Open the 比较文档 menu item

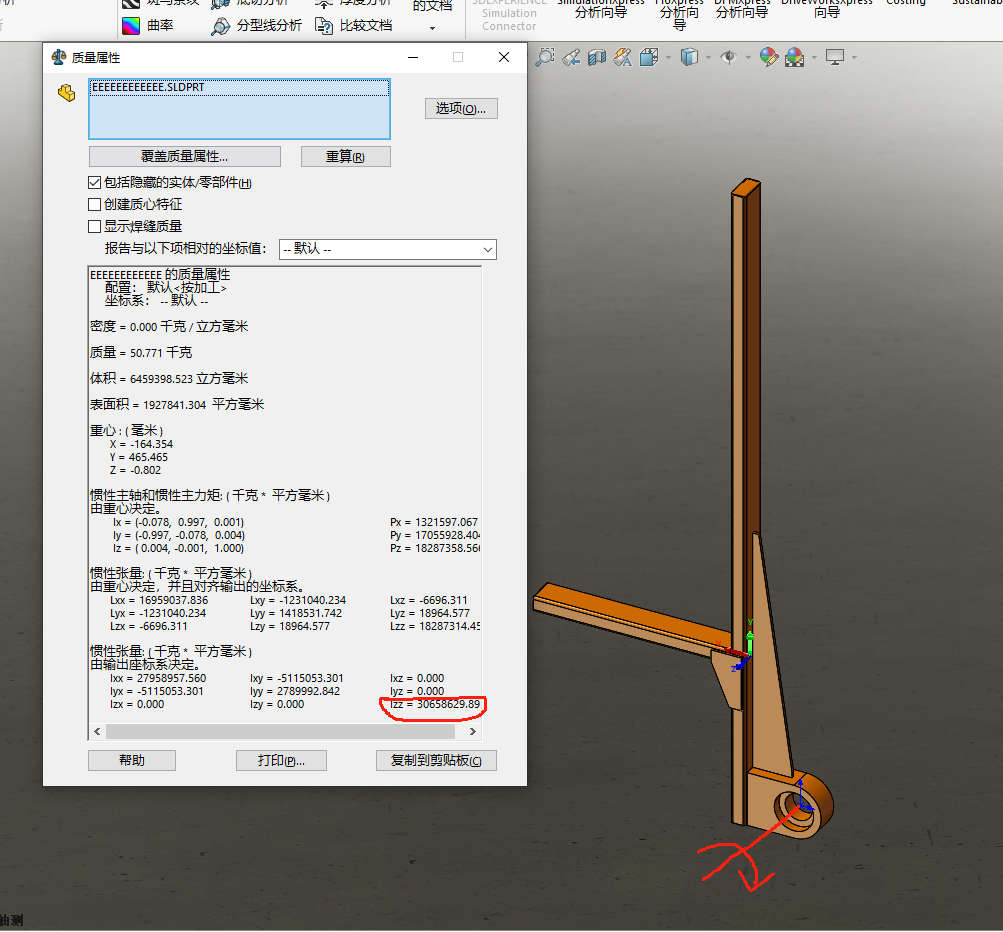[x=354, y=25]
